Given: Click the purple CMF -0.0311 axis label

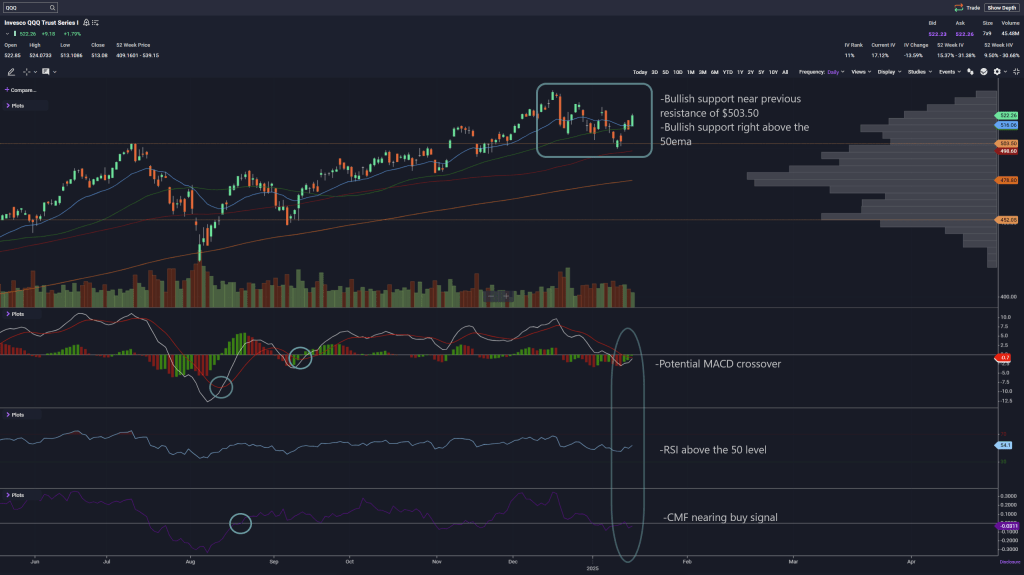Looking at the screenshot, I should [1008, 525].
